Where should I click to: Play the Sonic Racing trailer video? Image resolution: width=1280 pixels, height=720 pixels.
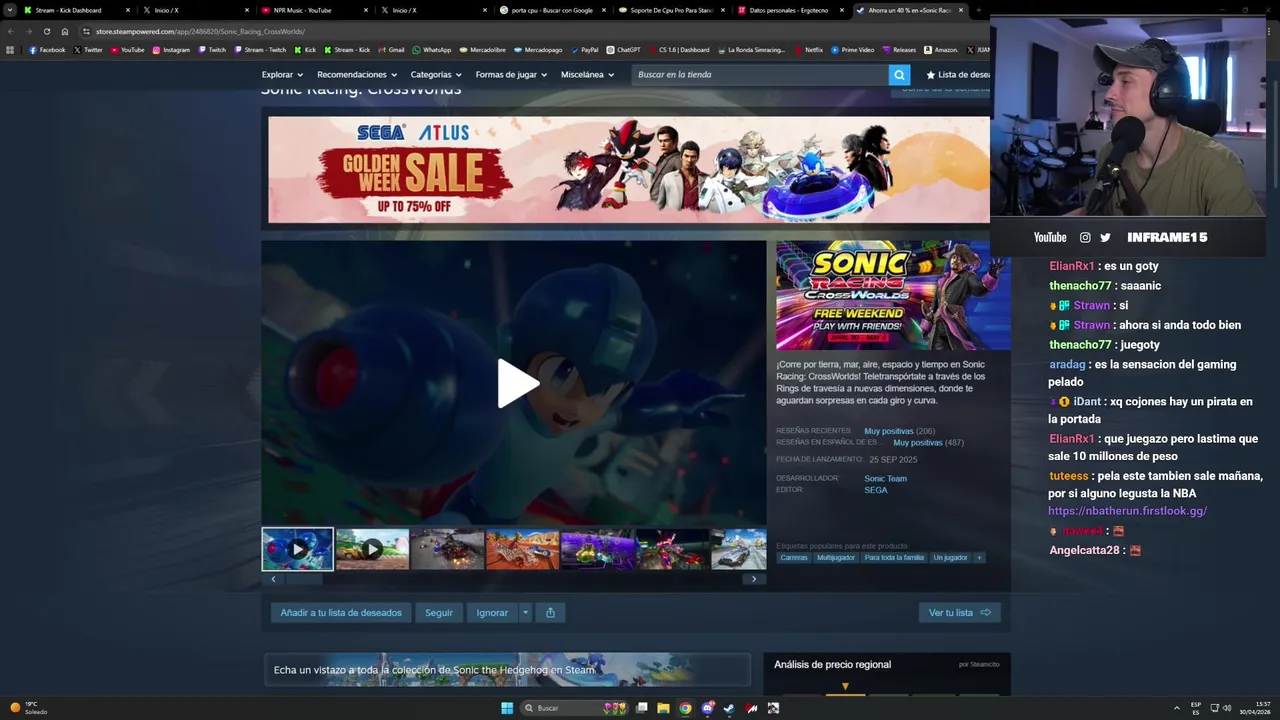(x=518, y=384)
